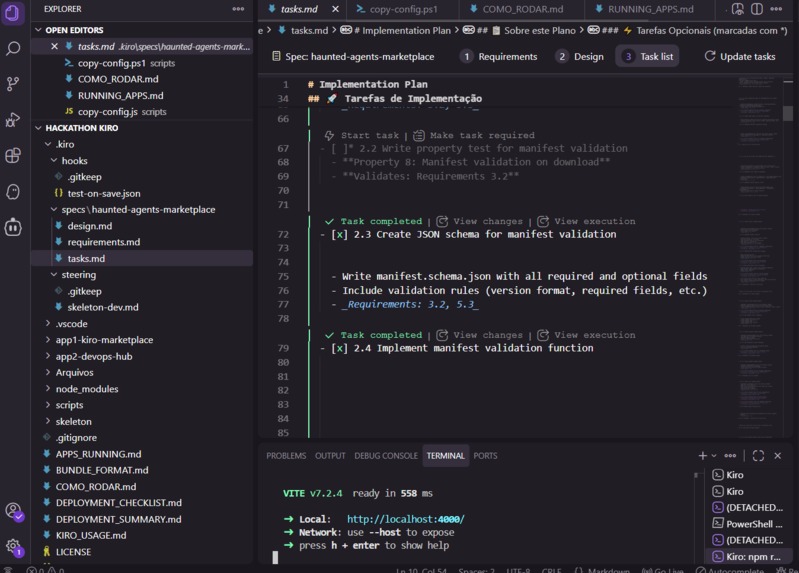Viewport: 799px width, 573px height.
Task: Open terminal panel more actions ellipsis
Action: pyautogui.click(x=730, y=455)
